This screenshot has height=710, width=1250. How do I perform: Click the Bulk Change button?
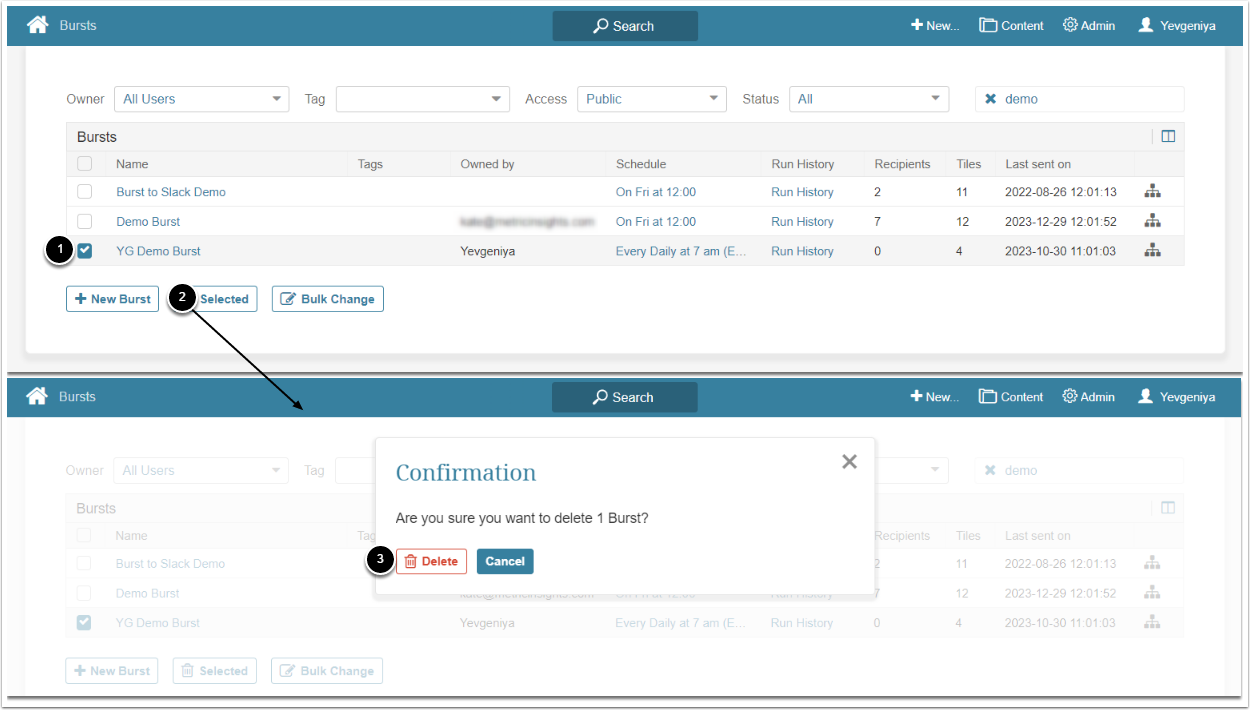pos(327,299)
